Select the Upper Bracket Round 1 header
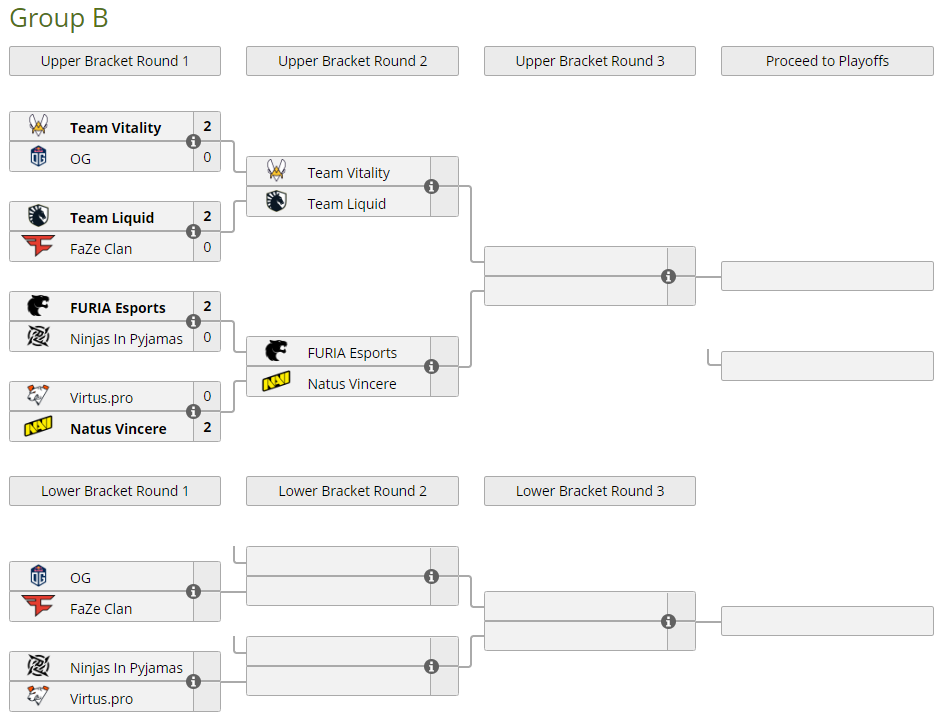Image resolution: width=943 pixels, height=719 pixels. [x=115, y=61]
